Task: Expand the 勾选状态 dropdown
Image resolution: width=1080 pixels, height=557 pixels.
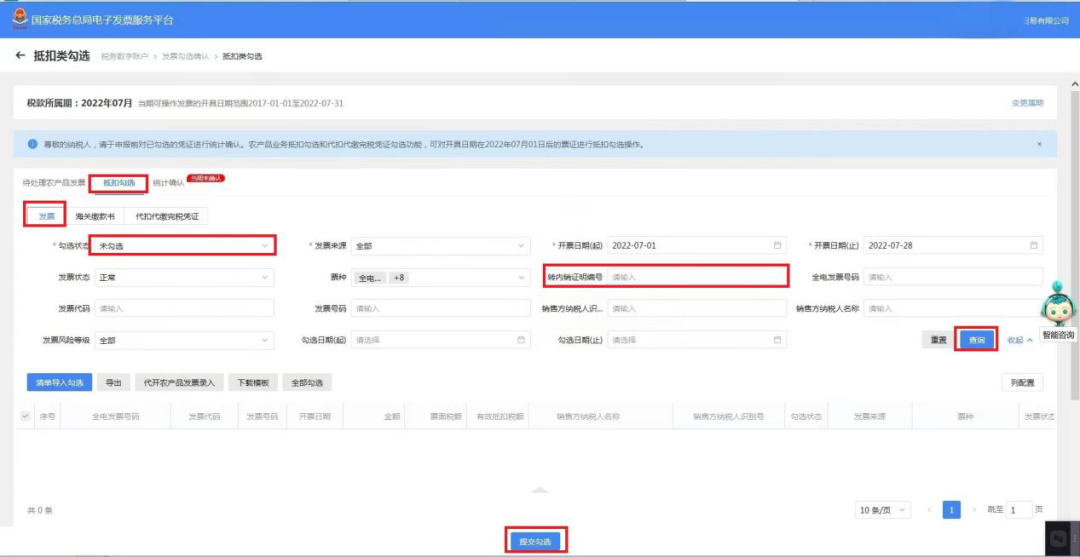Action: point(185,245)
